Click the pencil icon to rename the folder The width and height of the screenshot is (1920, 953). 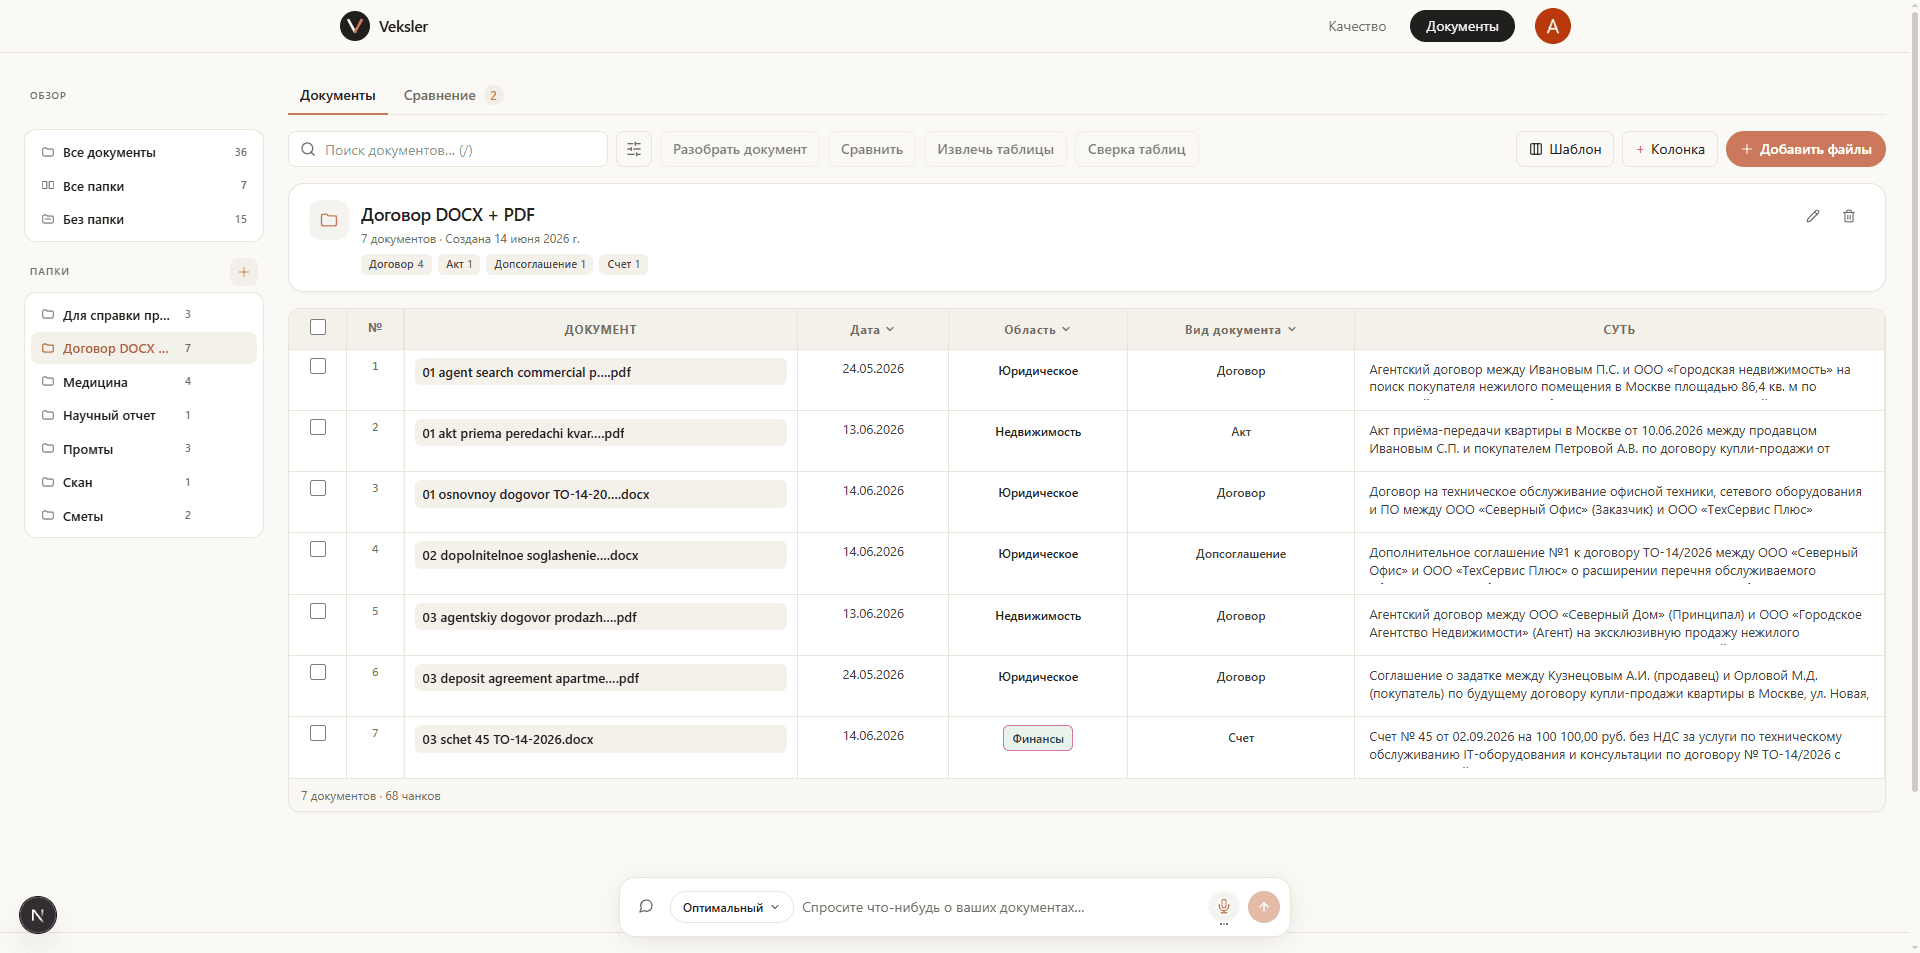click(1813, 216)
